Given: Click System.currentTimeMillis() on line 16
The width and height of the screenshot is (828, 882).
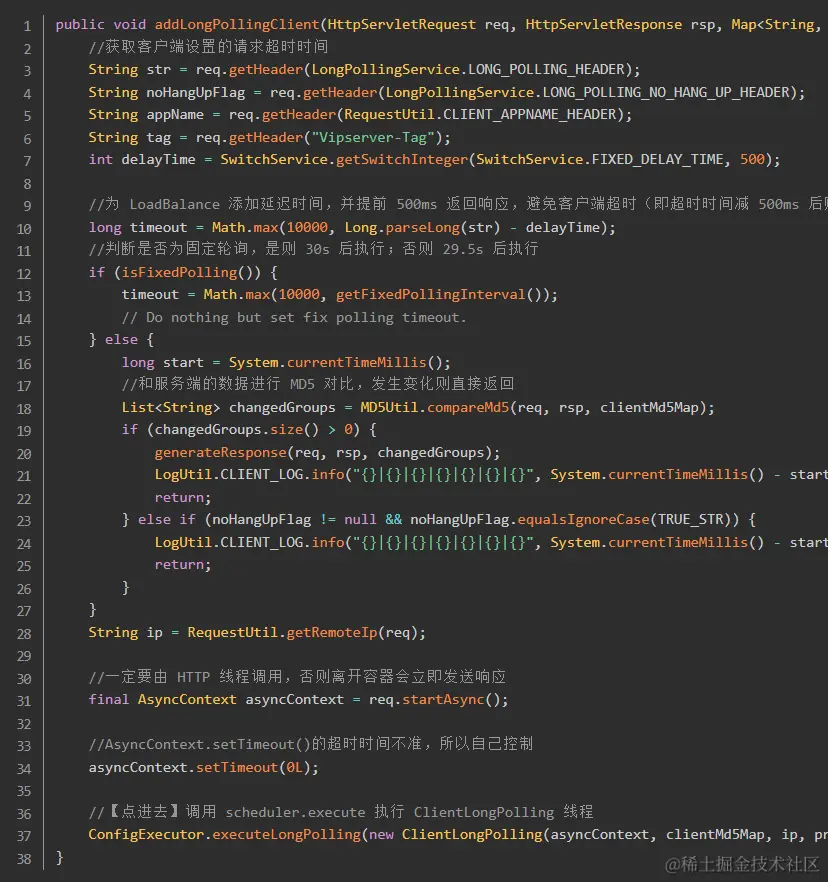Looking at the screenshot, I should point(336,362).
